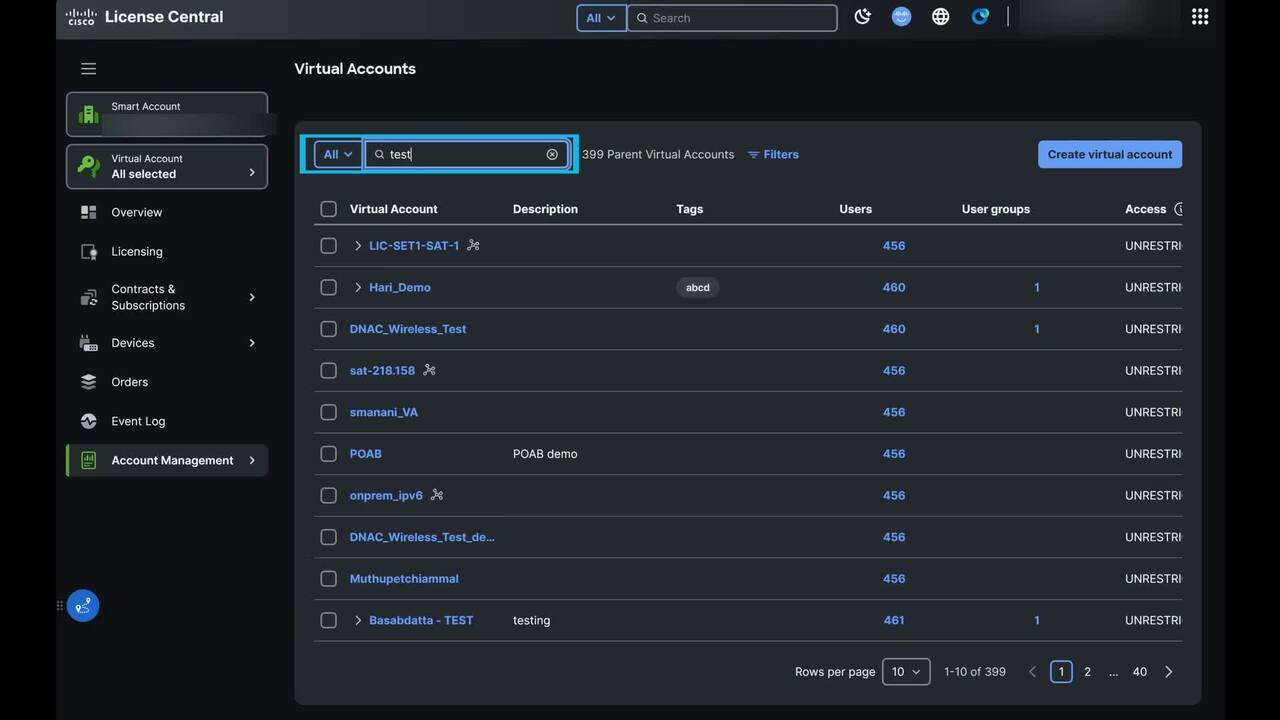Expand the LIC-SET1-SAT-1 row
The width and height of the screenshot is (1280, 720).
(x=358, y=245)
